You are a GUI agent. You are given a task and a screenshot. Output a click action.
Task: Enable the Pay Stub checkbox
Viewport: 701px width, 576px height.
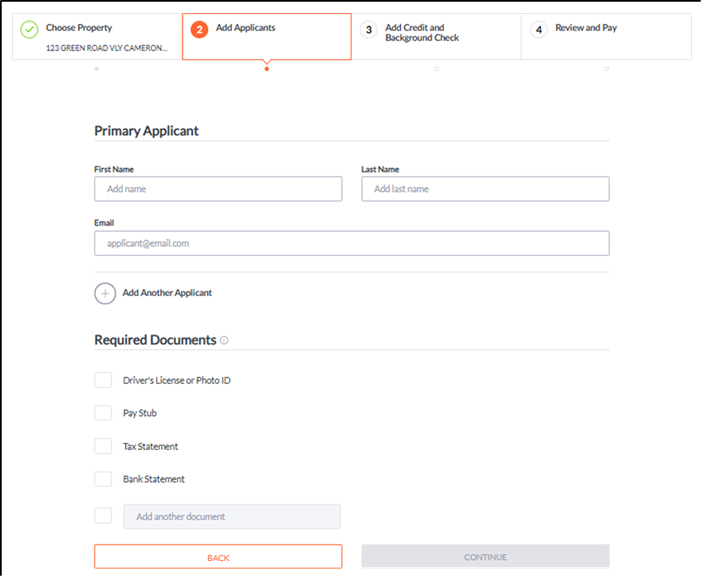(103, 413)
